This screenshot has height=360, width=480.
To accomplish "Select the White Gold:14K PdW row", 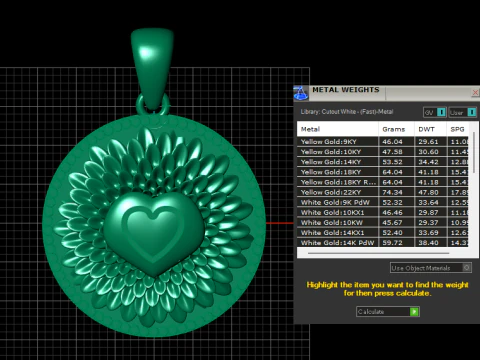I will (x=382, y=242).
